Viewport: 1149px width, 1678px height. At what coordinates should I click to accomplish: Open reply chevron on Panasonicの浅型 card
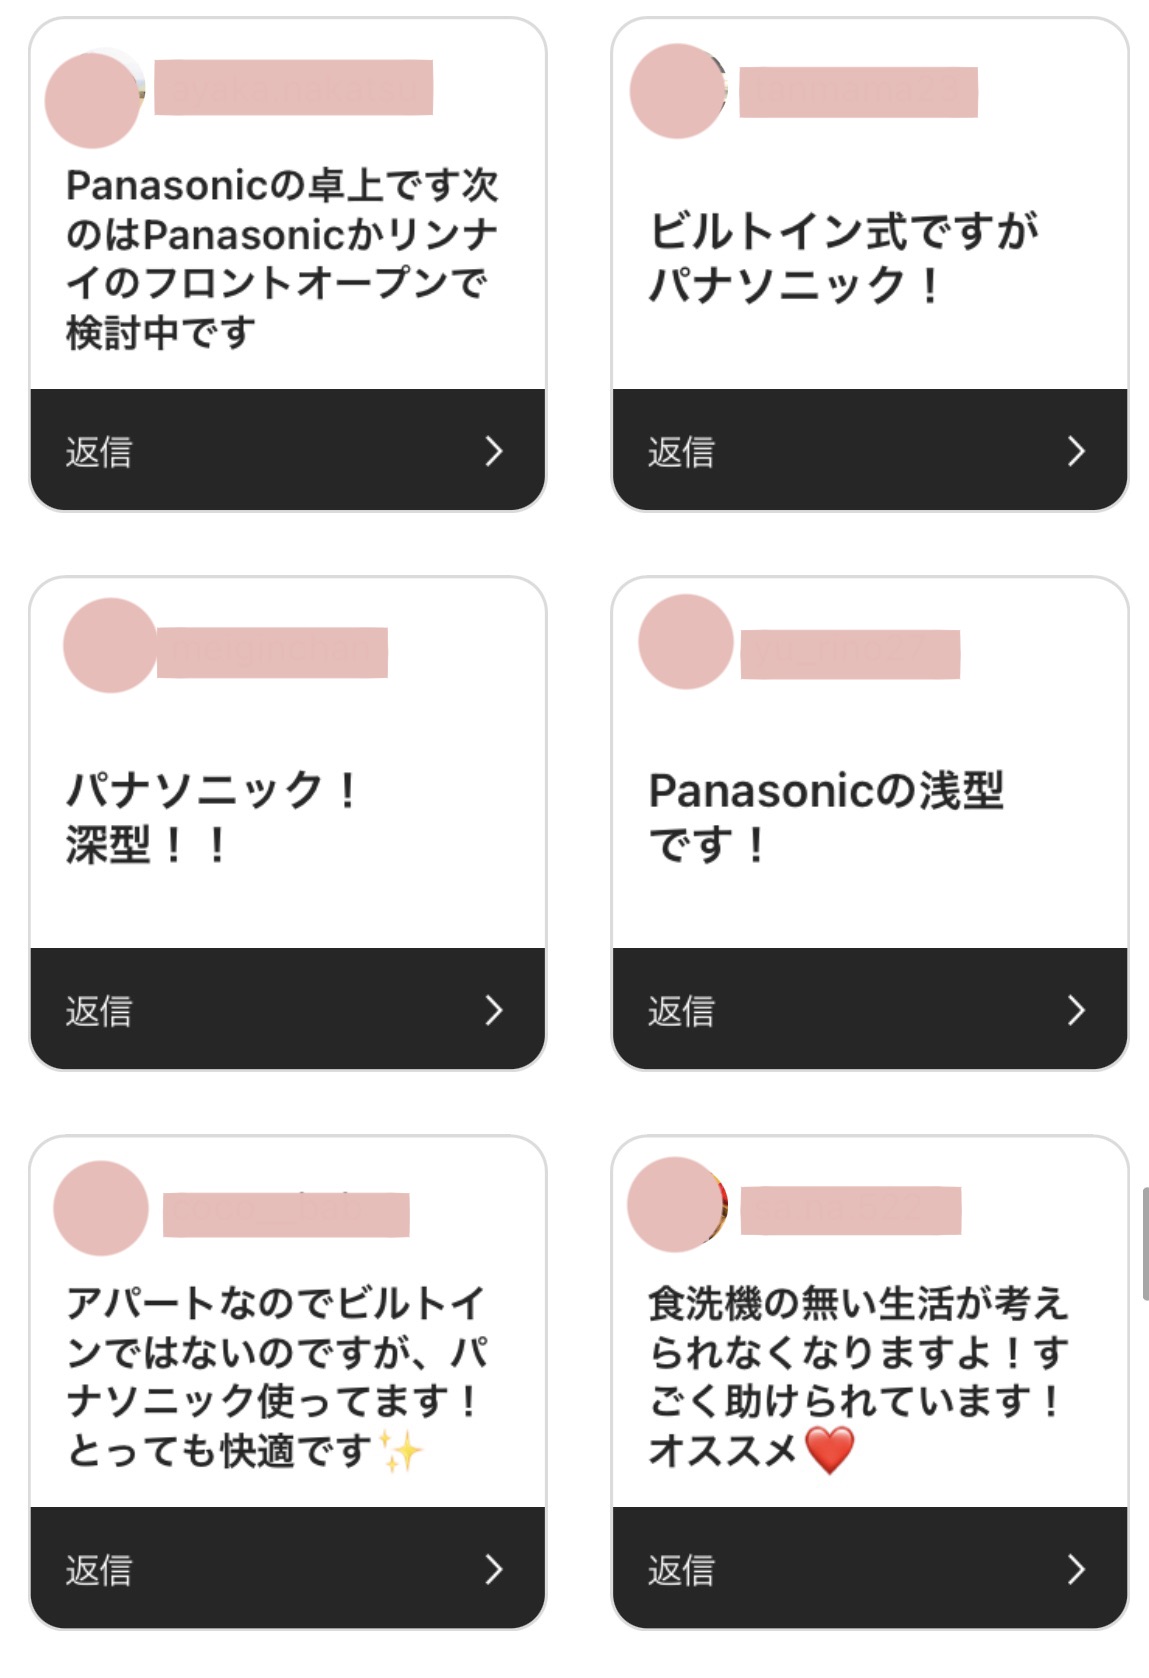tap(1075, 1010)
